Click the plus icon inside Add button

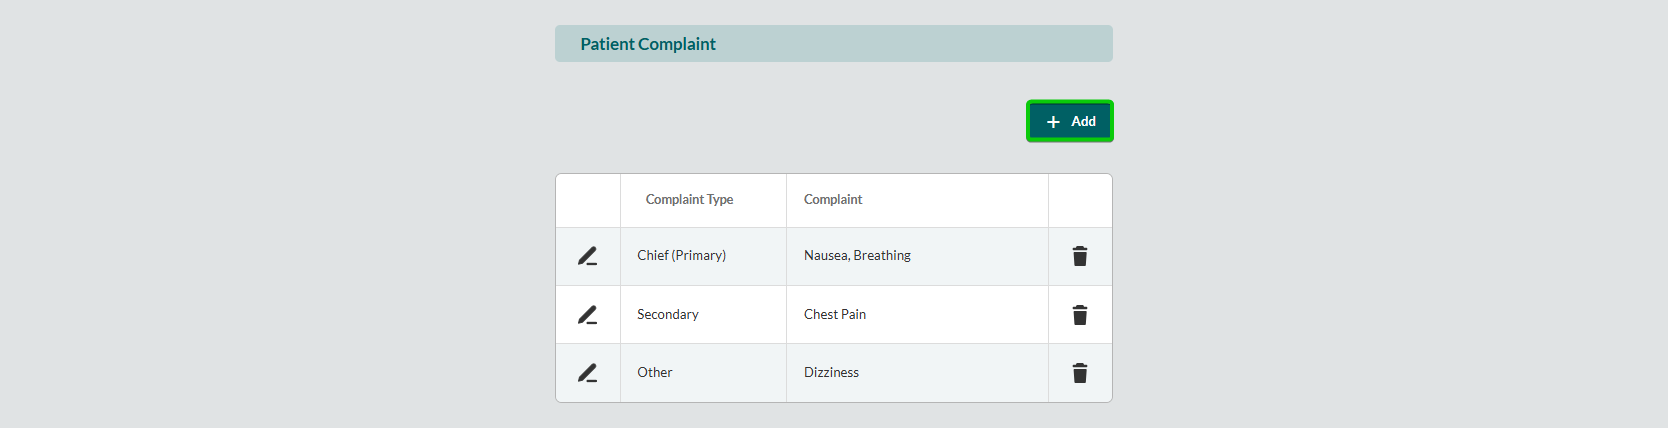1053,122
